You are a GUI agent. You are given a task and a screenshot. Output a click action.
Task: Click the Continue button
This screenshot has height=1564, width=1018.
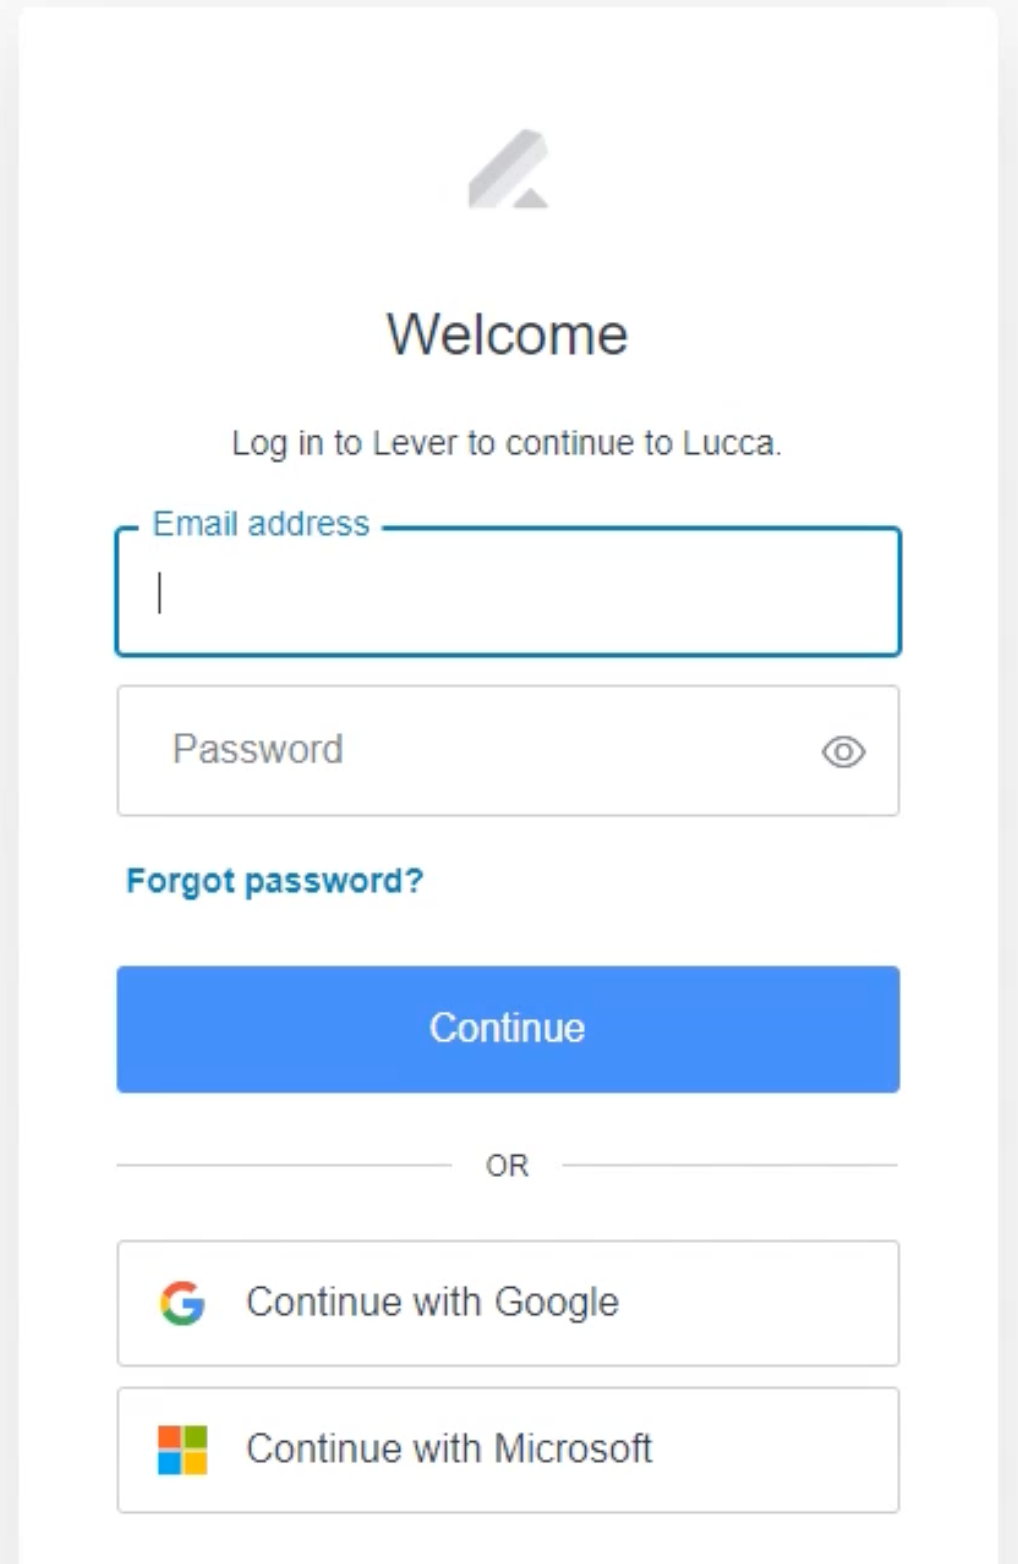click(508, 1028)
